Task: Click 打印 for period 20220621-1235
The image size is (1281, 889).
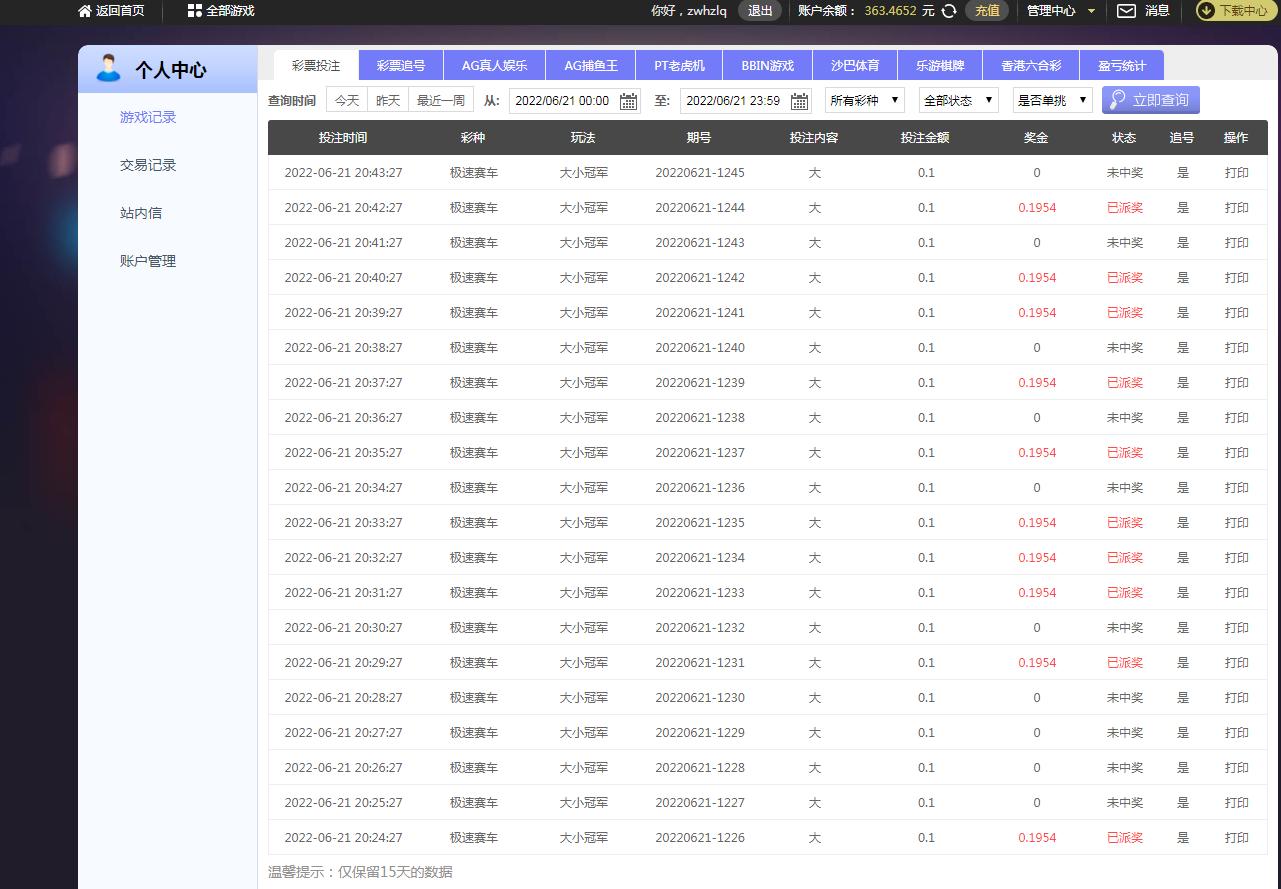Action: (1237, 522)
